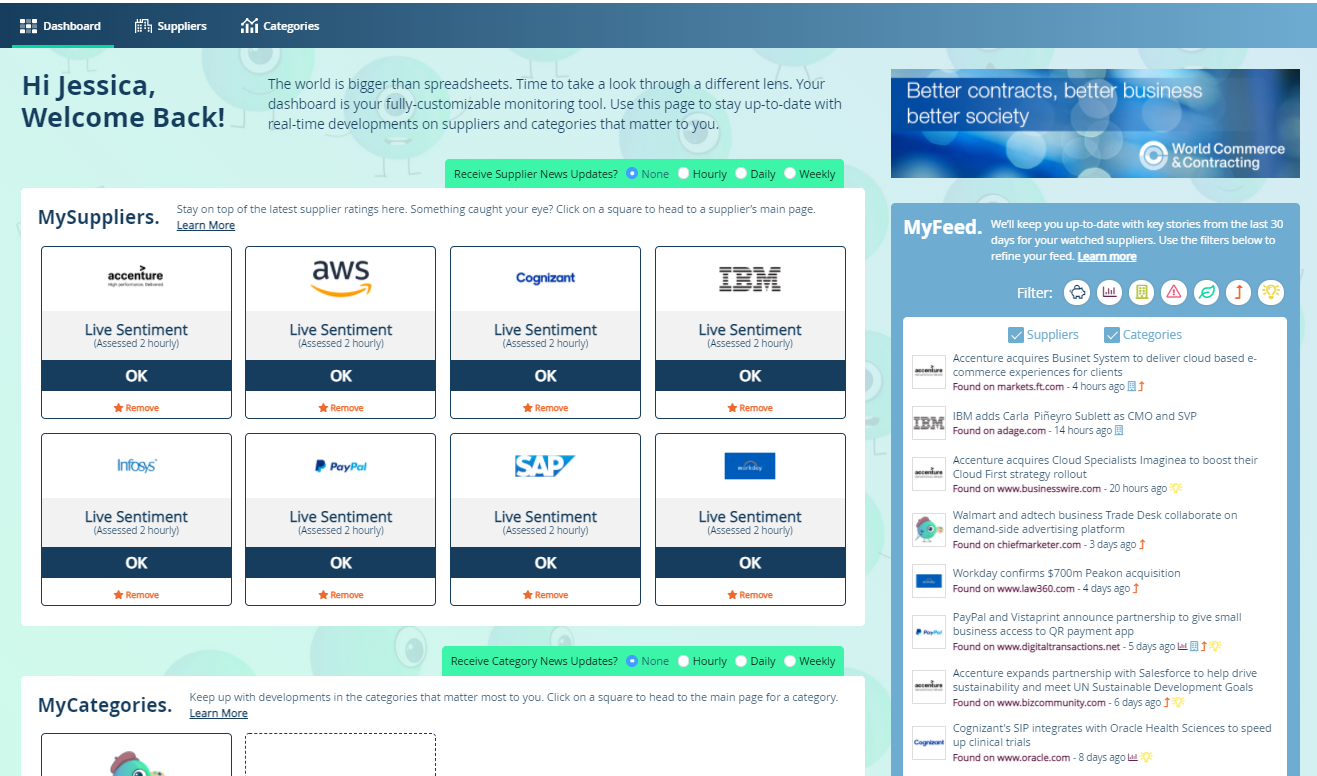Click the AWS logo tile

[x=341, y=278]
